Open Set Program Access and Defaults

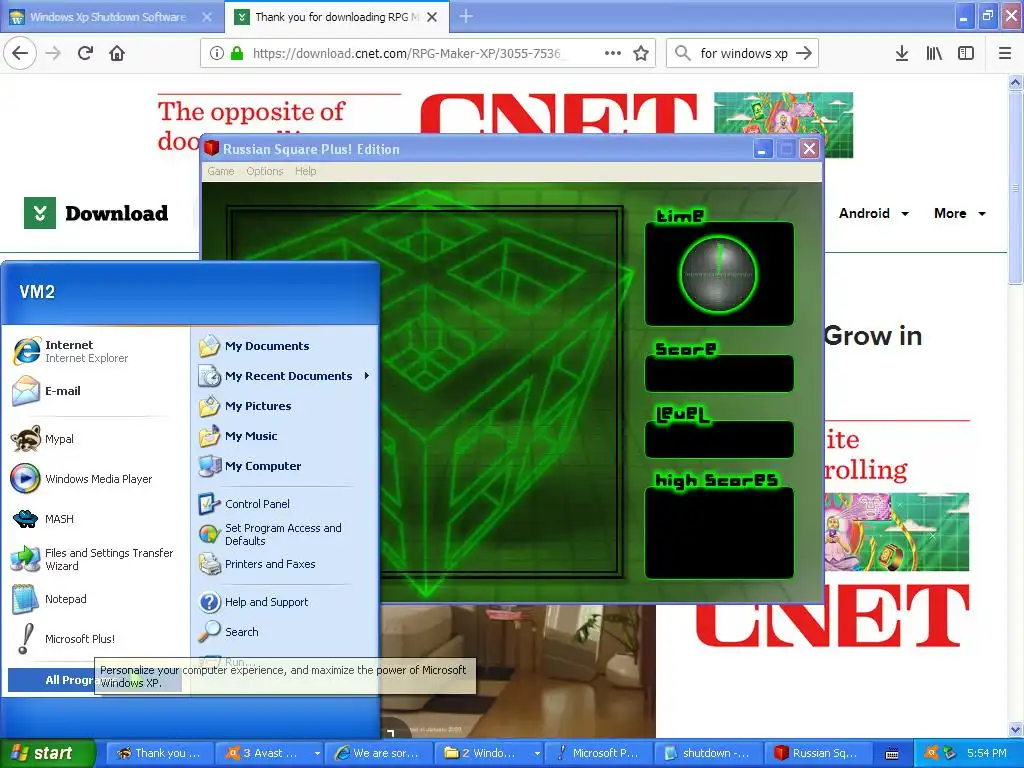[x=285, y=534]
